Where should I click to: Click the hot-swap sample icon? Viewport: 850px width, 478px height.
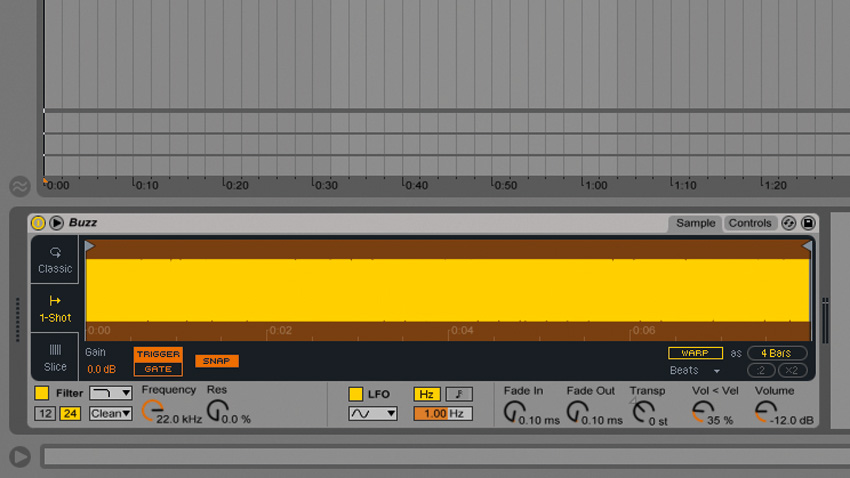[789, 223]
